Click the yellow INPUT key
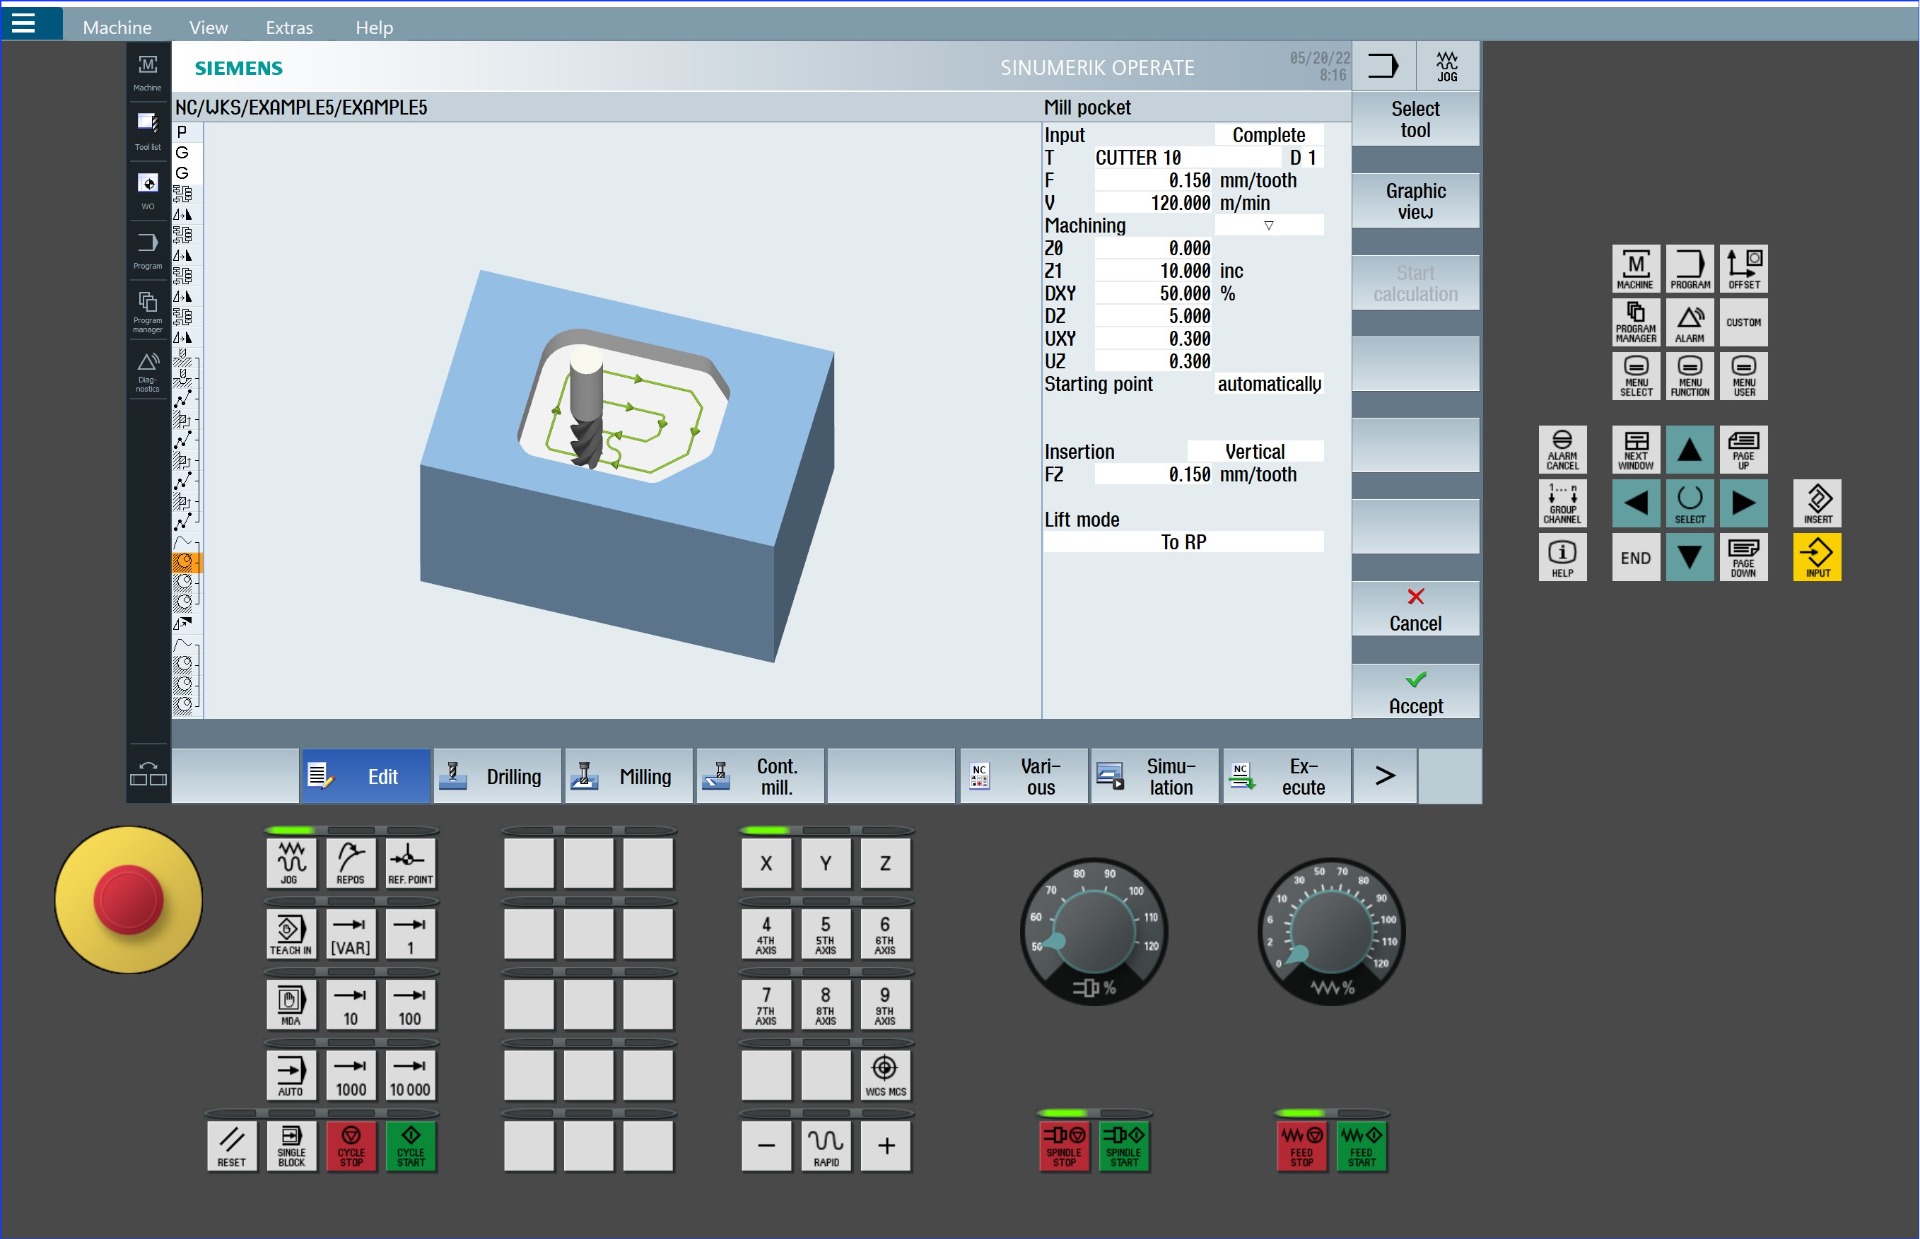 click(x=1818, y=557)
